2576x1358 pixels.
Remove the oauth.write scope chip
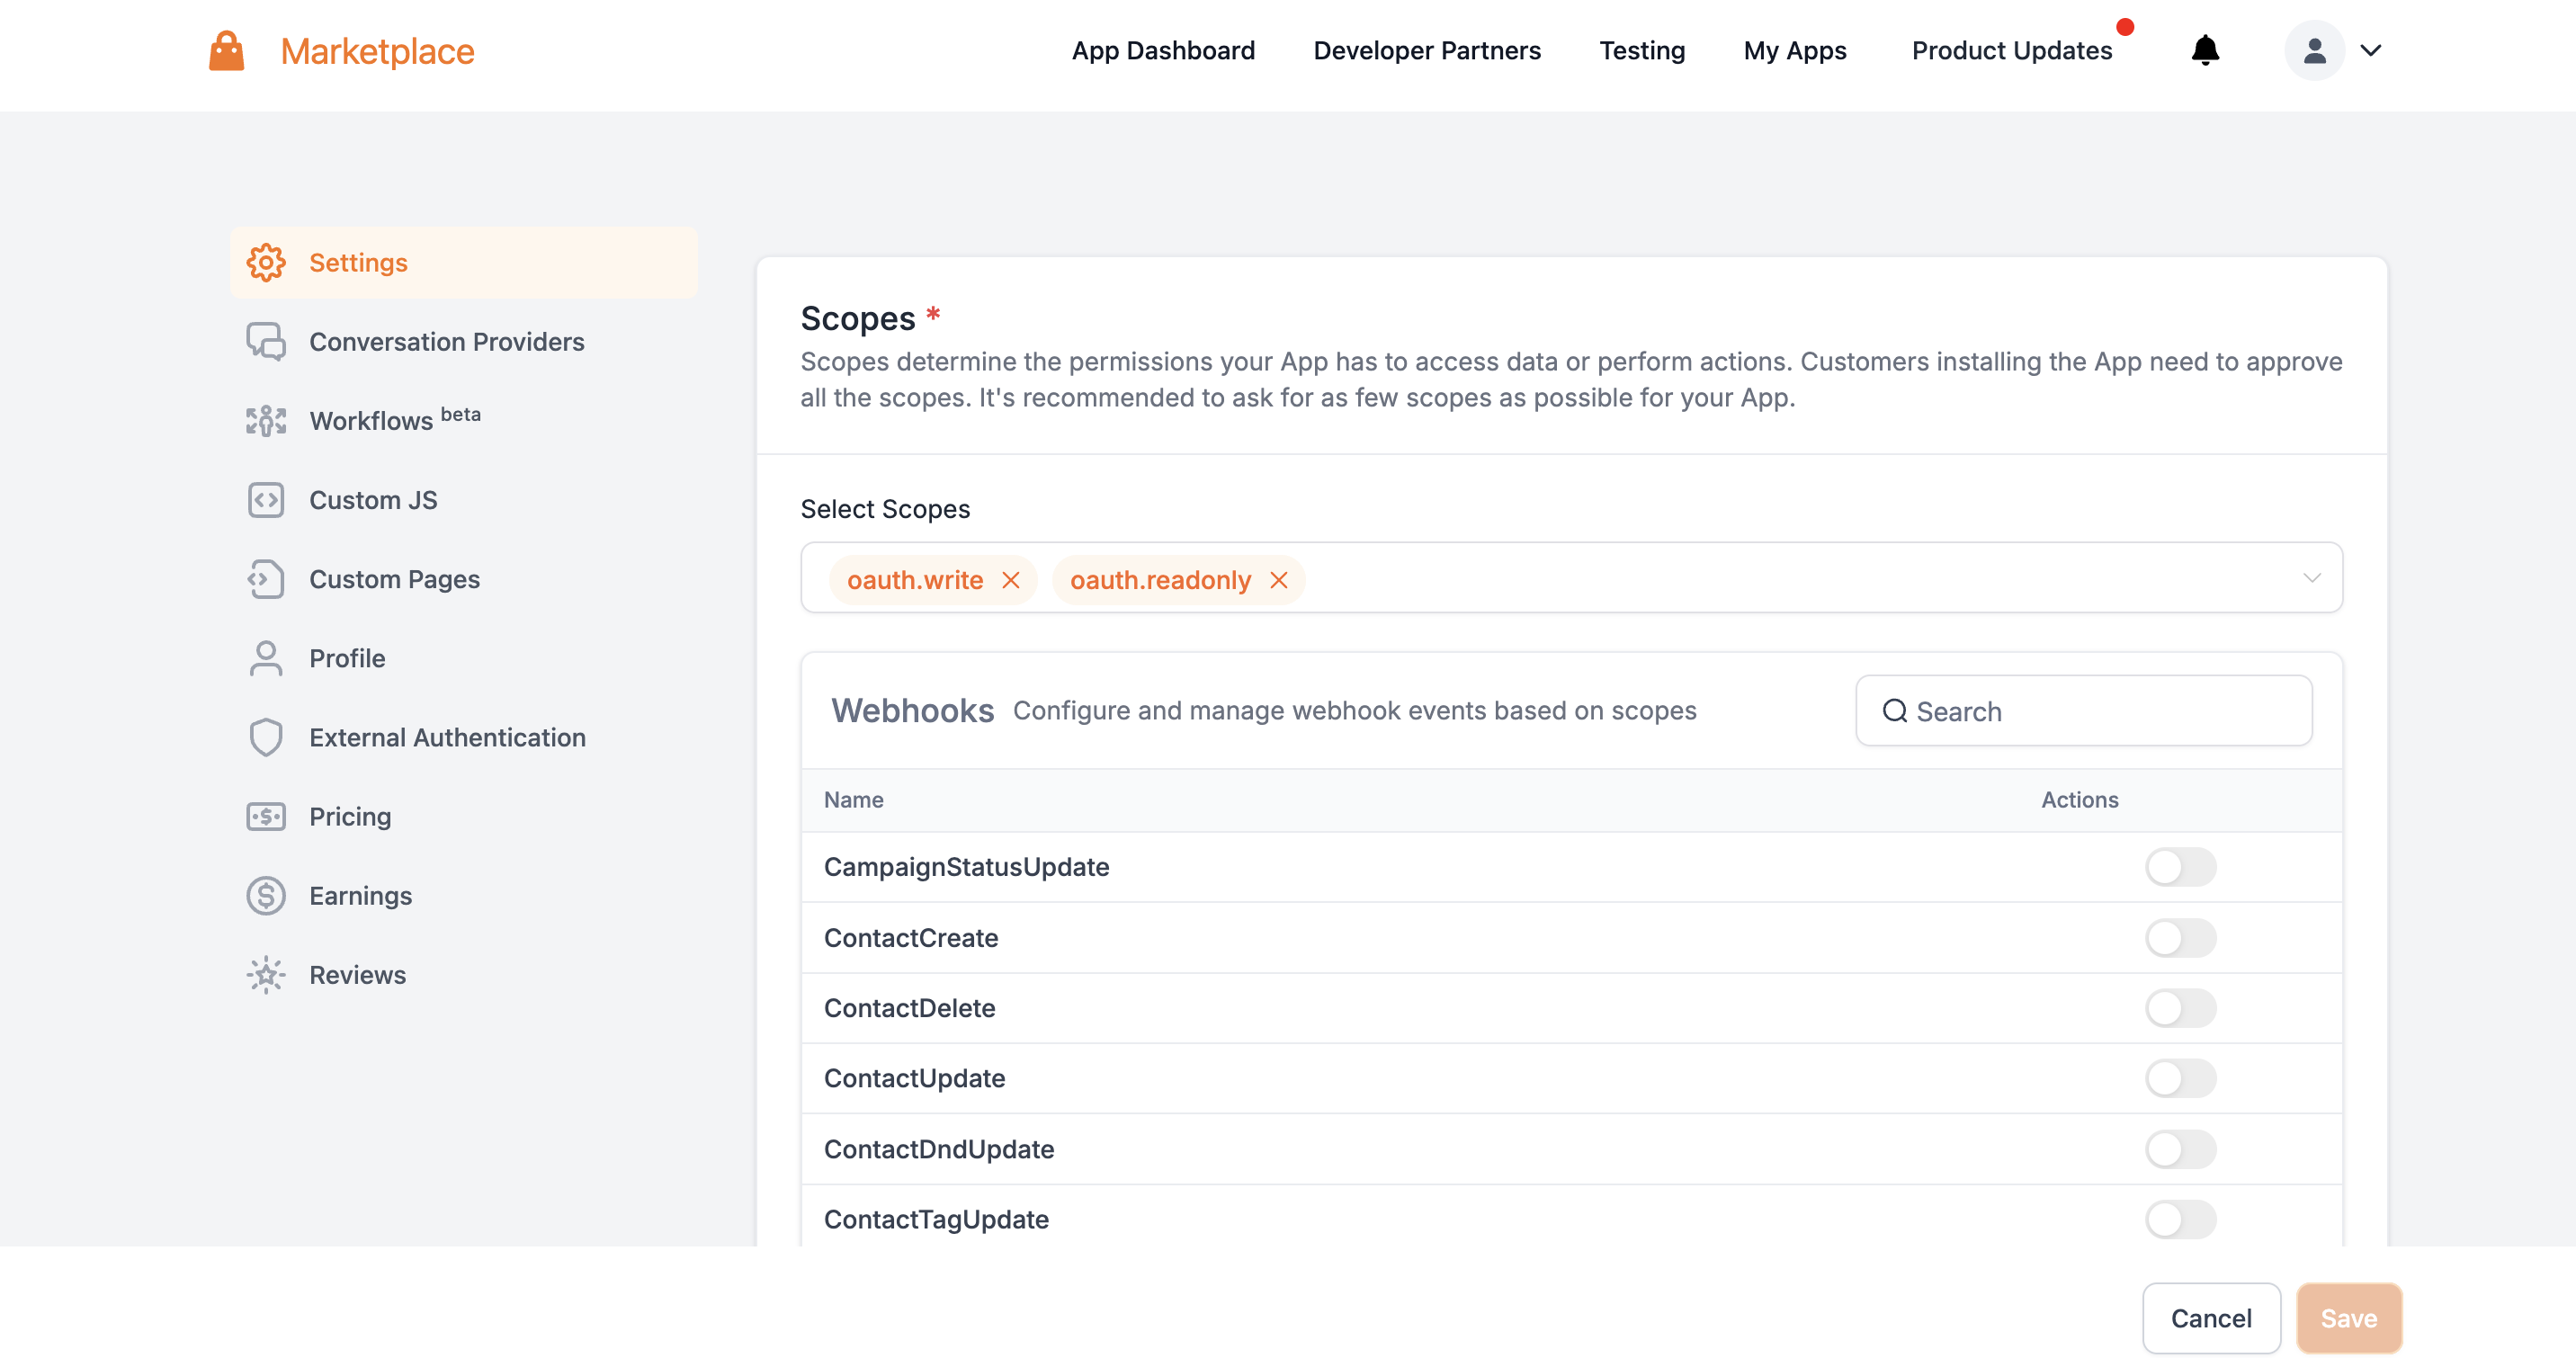point(1010,580)
